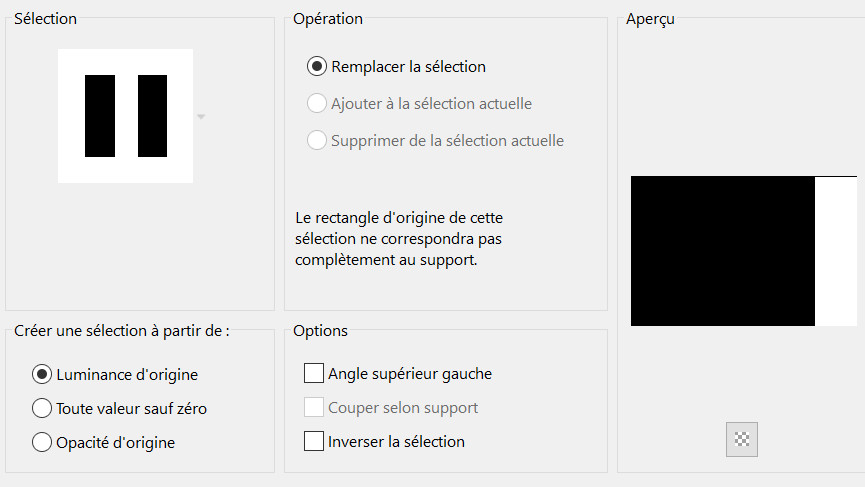Choose Ajouter à la sélection actuelle

(317, 104)
